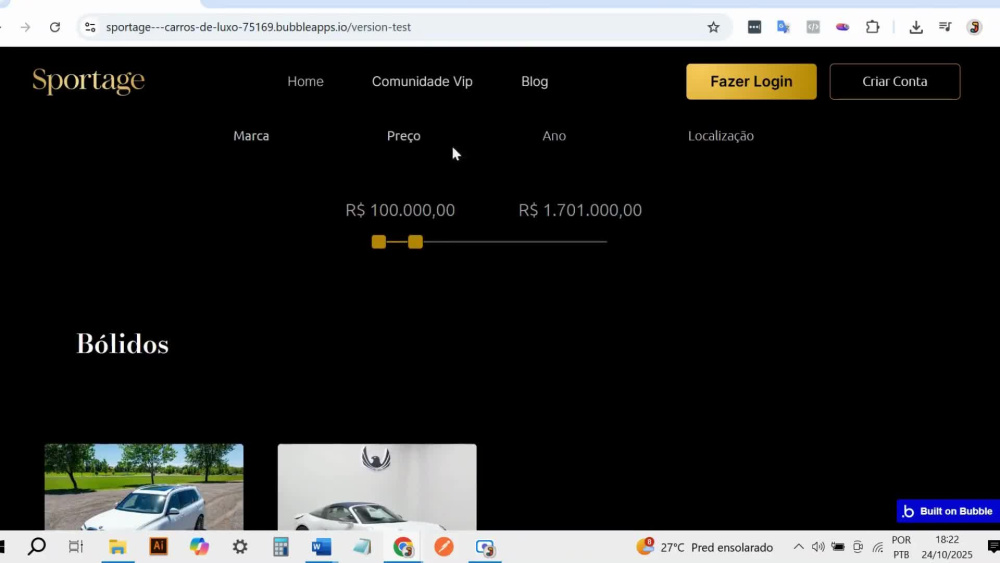
Task: Open Settings gear in the taskbar
Action: 240,546
